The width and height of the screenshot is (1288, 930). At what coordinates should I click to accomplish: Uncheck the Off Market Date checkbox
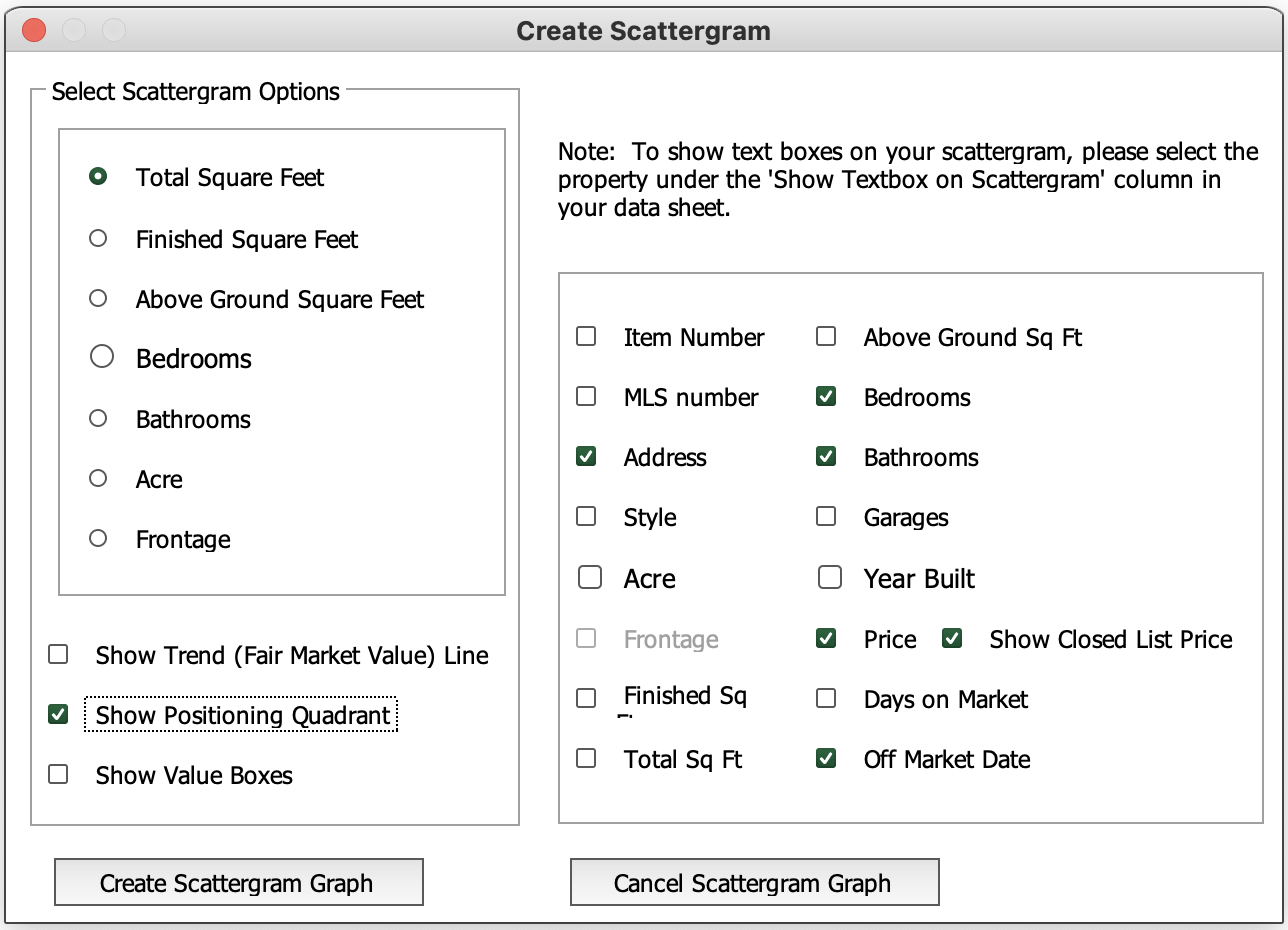(826, 759)
